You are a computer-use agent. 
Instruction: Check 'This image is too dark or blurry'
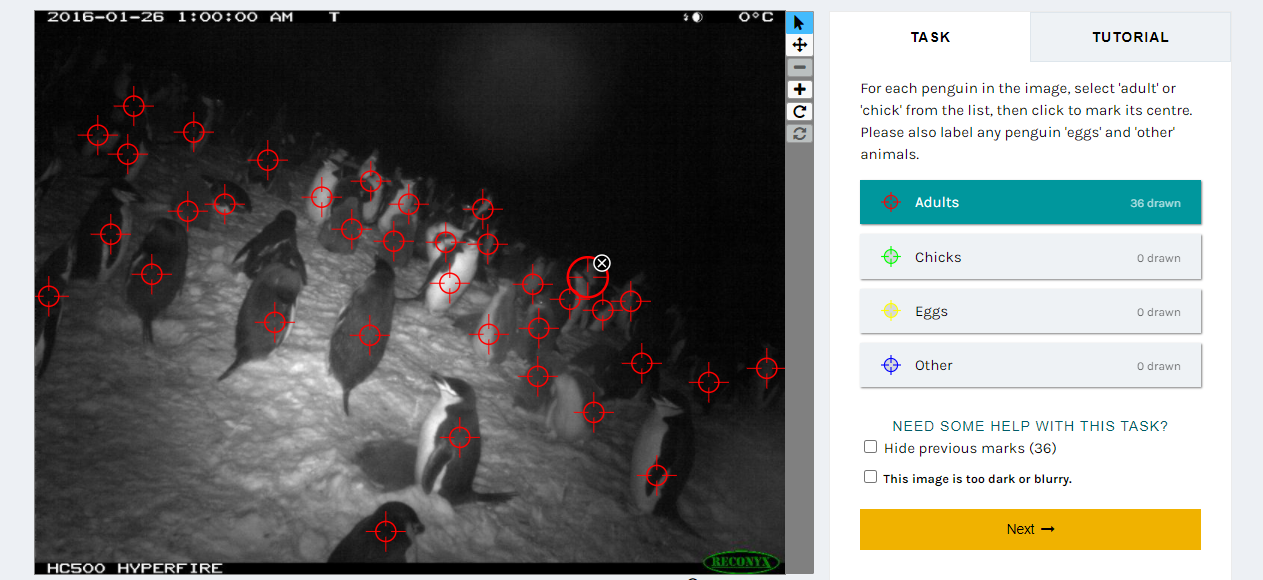click(x=870, y=477)
